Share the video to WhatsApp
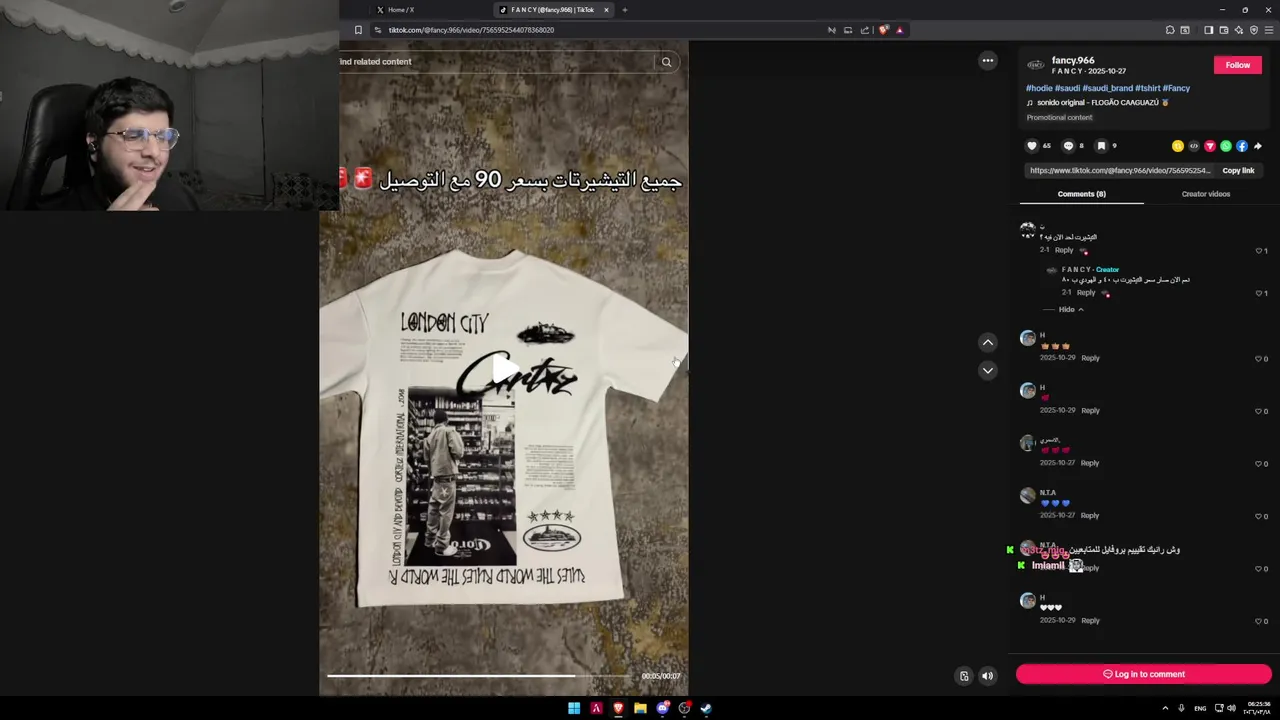 click(x=1226, y=146)
